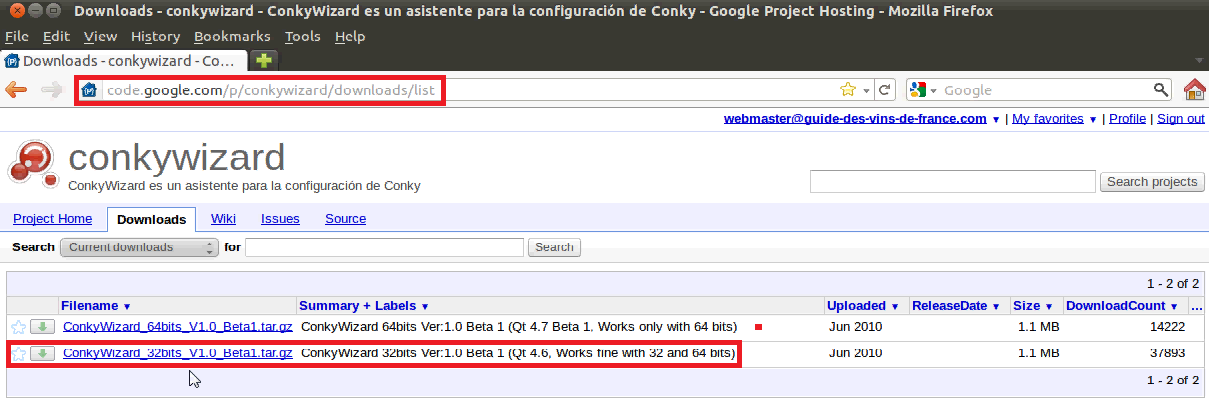Go forward with the Forward arrow

52,90
